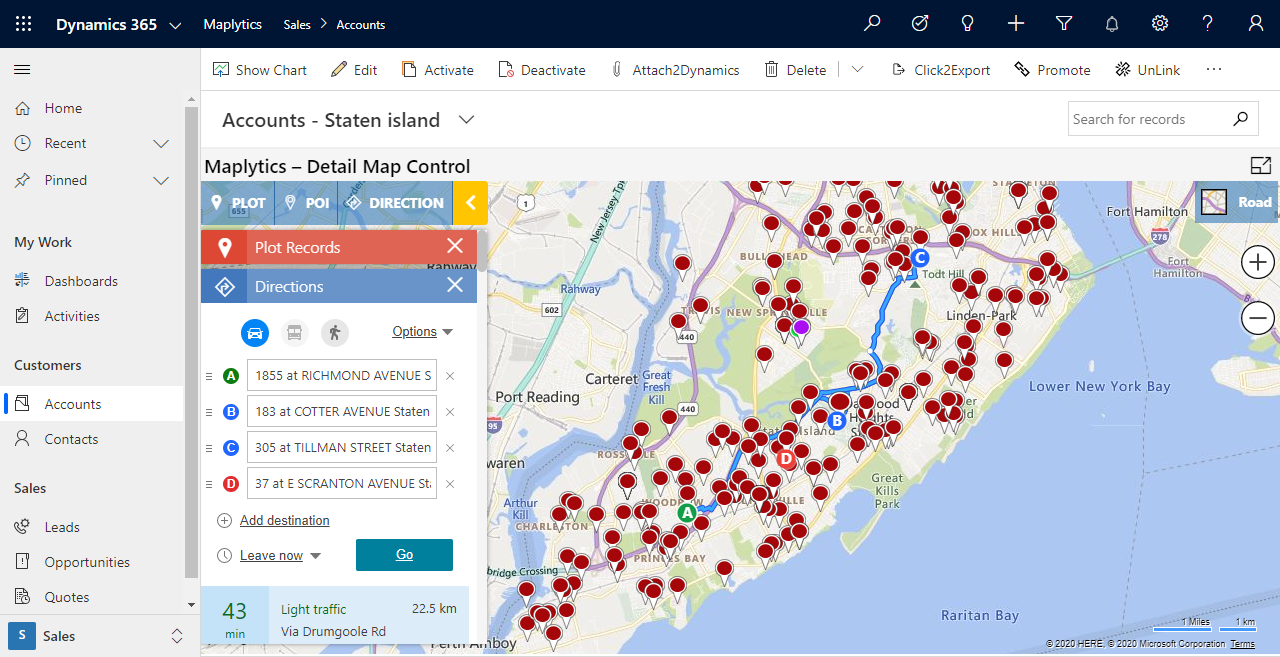Click the waypoint A address field
This screenshot has height=657, width=1280.
(x=342, y=376)
